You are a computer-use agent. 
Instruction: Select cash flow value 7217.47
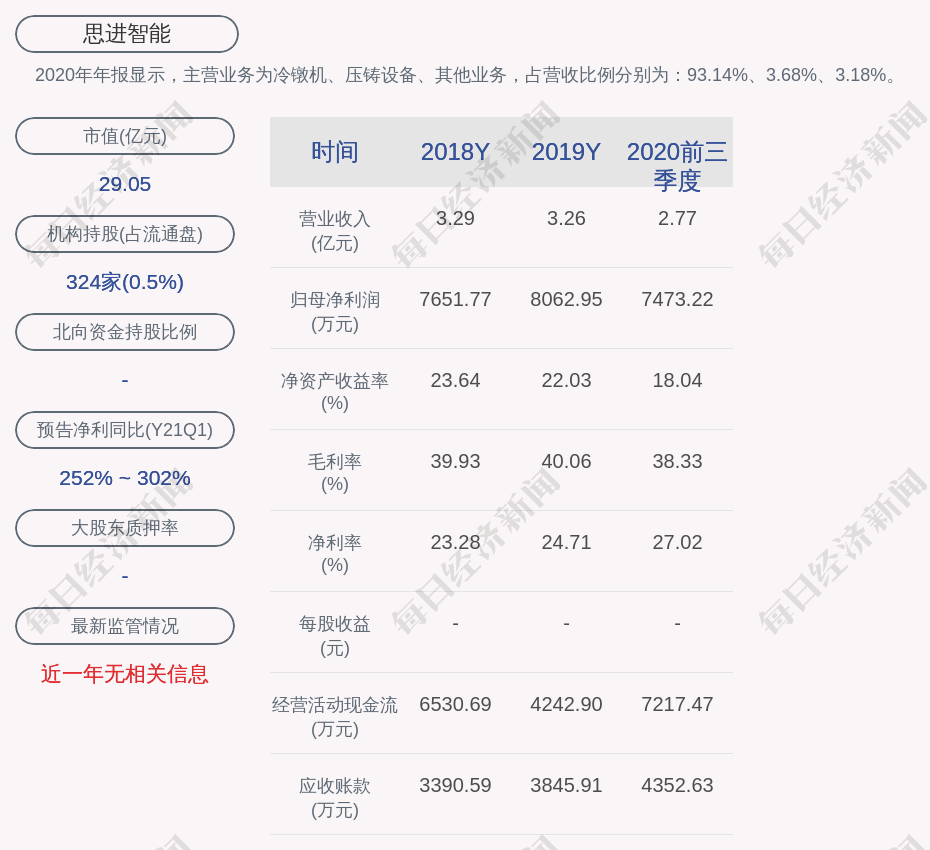tap(677, 704)
